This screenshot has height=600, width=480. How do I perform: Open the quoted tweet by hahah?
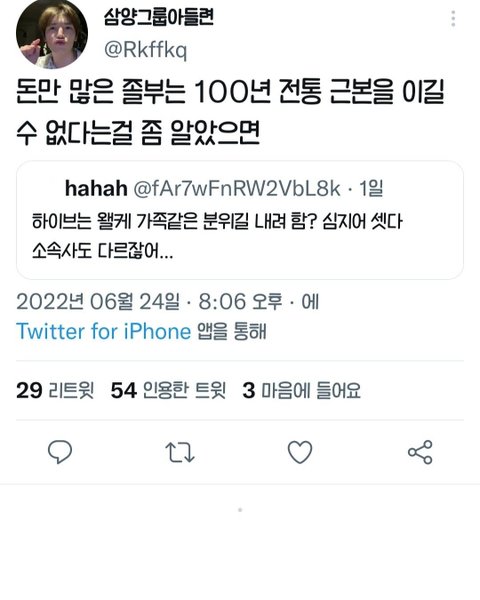point(240,220)
